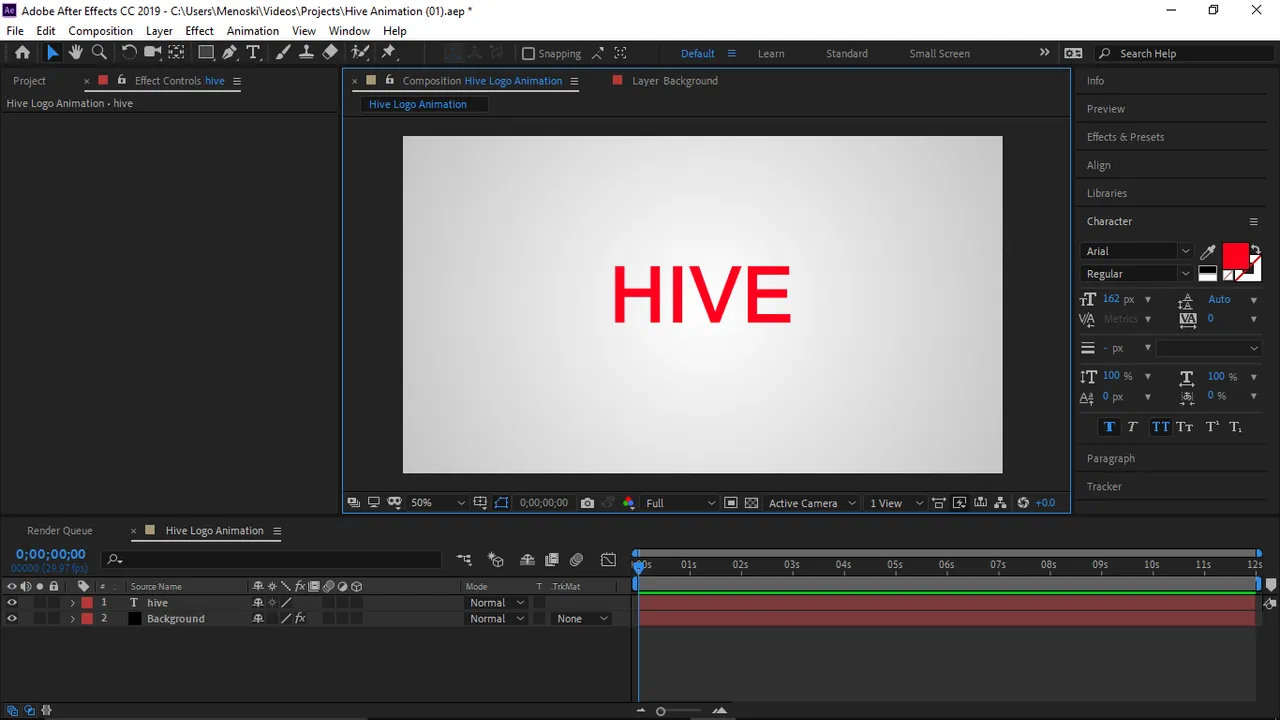
Task: Click the composition mini-flowchart timeline icon
Action: (464, 560)
